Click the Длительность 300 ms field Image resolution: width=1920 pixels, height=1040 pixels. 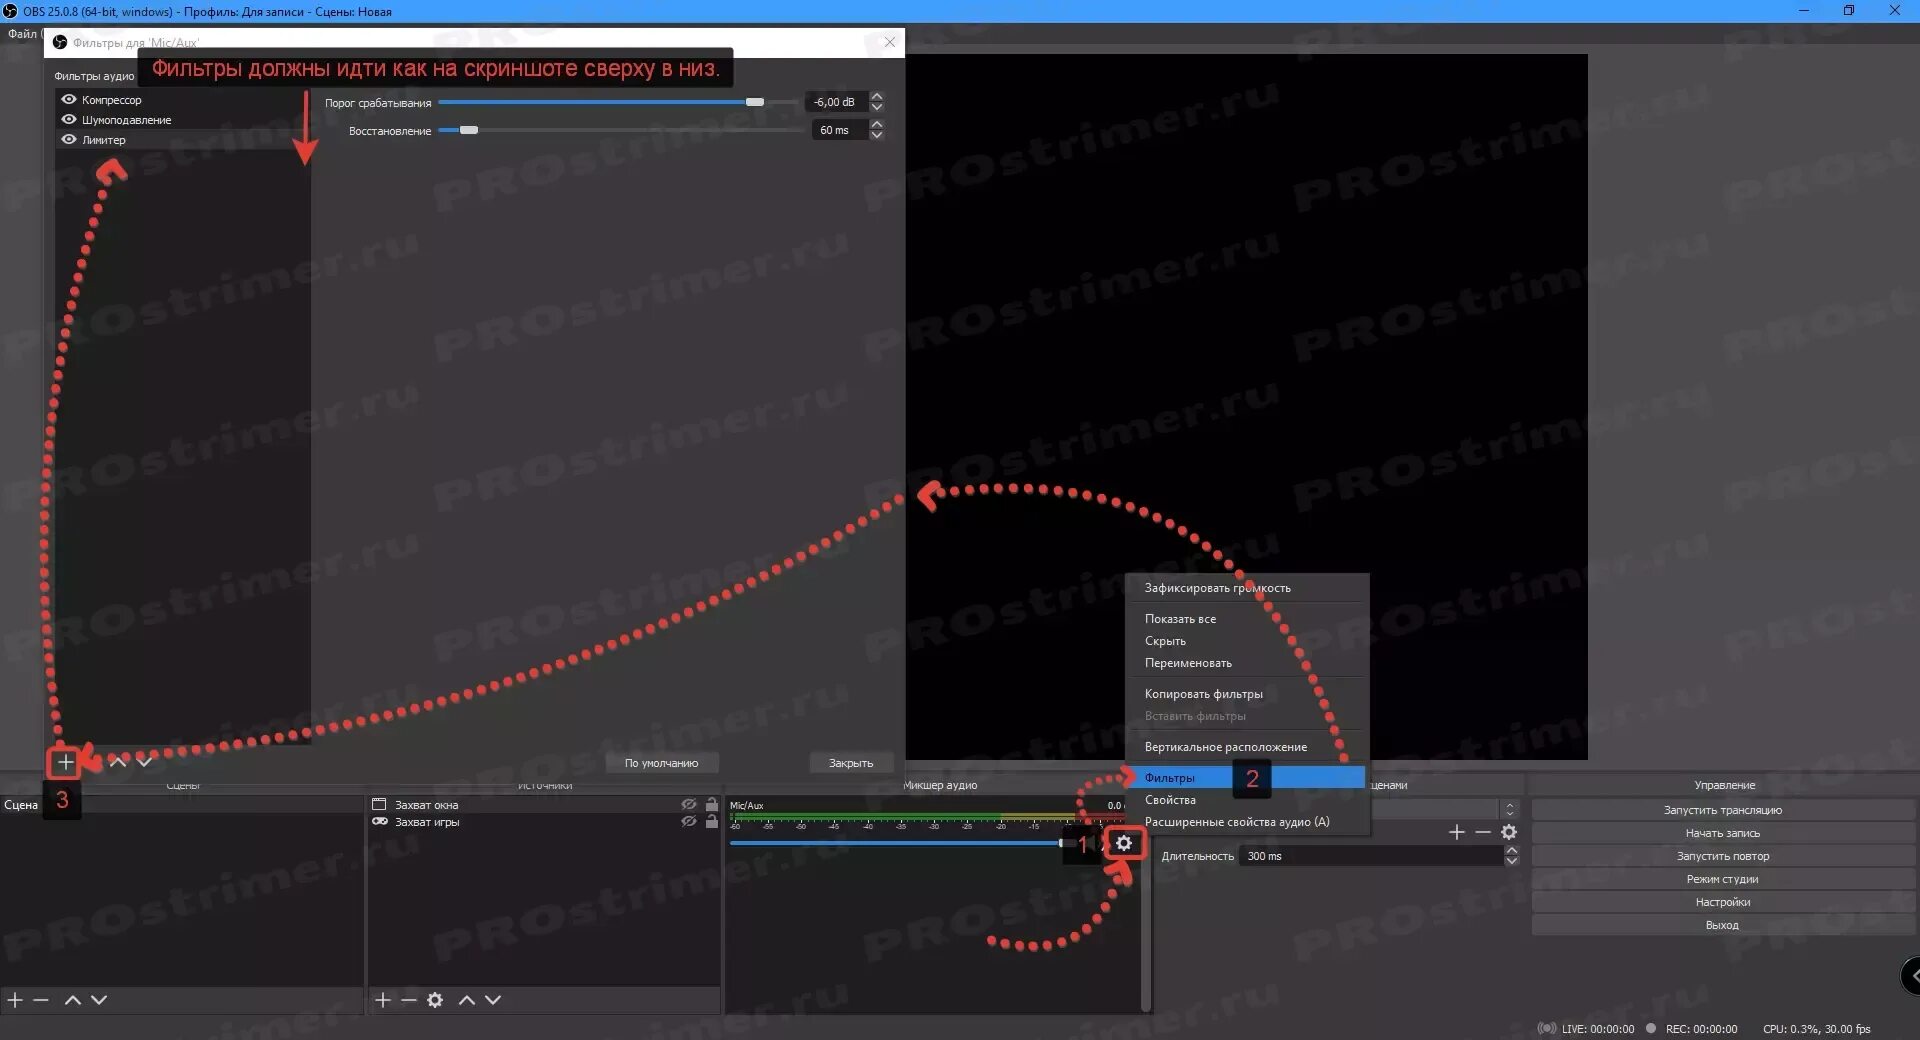pos(1371,856)
